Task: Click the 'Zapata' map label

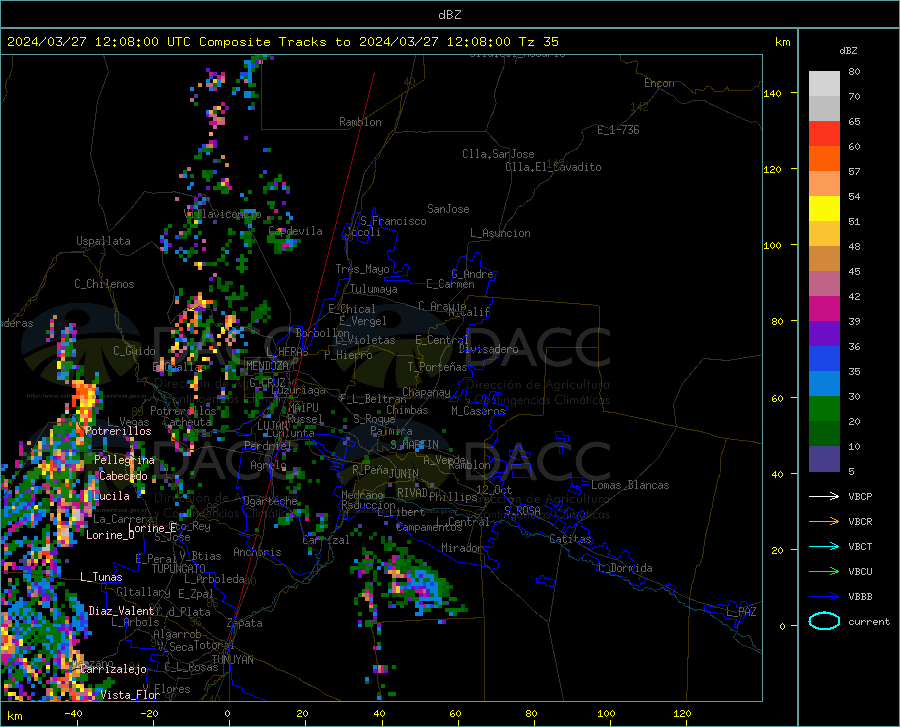Action: 245,623
